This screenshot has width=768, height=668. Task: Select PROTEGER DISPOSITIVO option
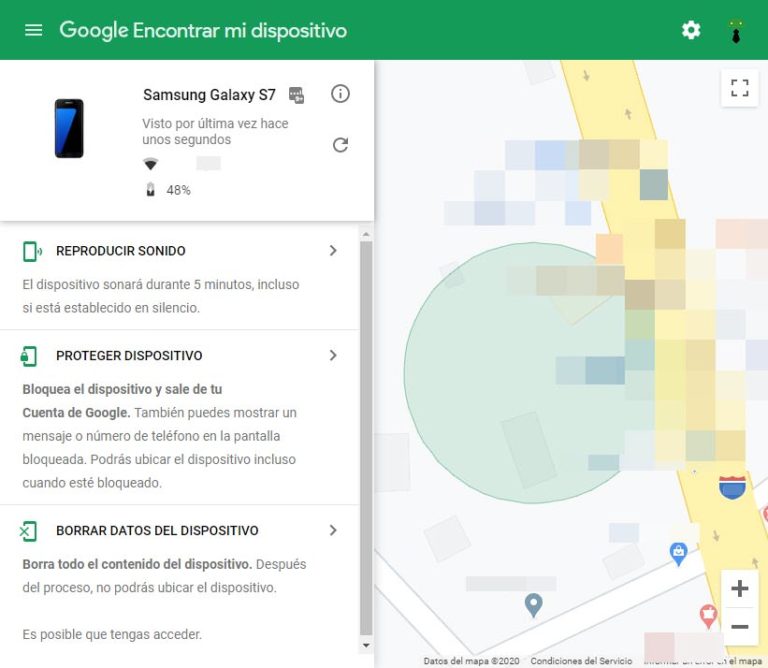[129, 356]
